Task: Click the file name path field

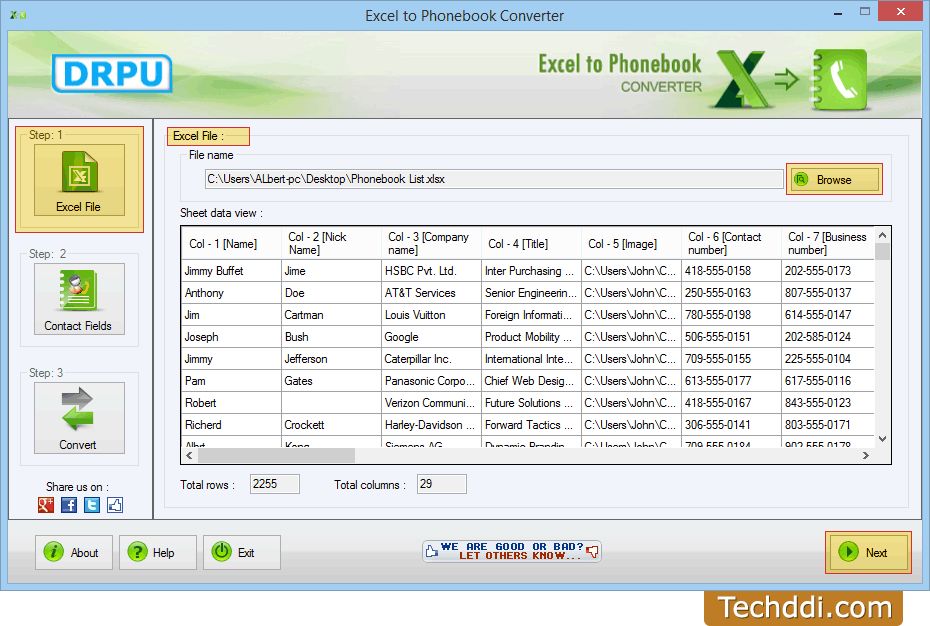Action: 494,179
